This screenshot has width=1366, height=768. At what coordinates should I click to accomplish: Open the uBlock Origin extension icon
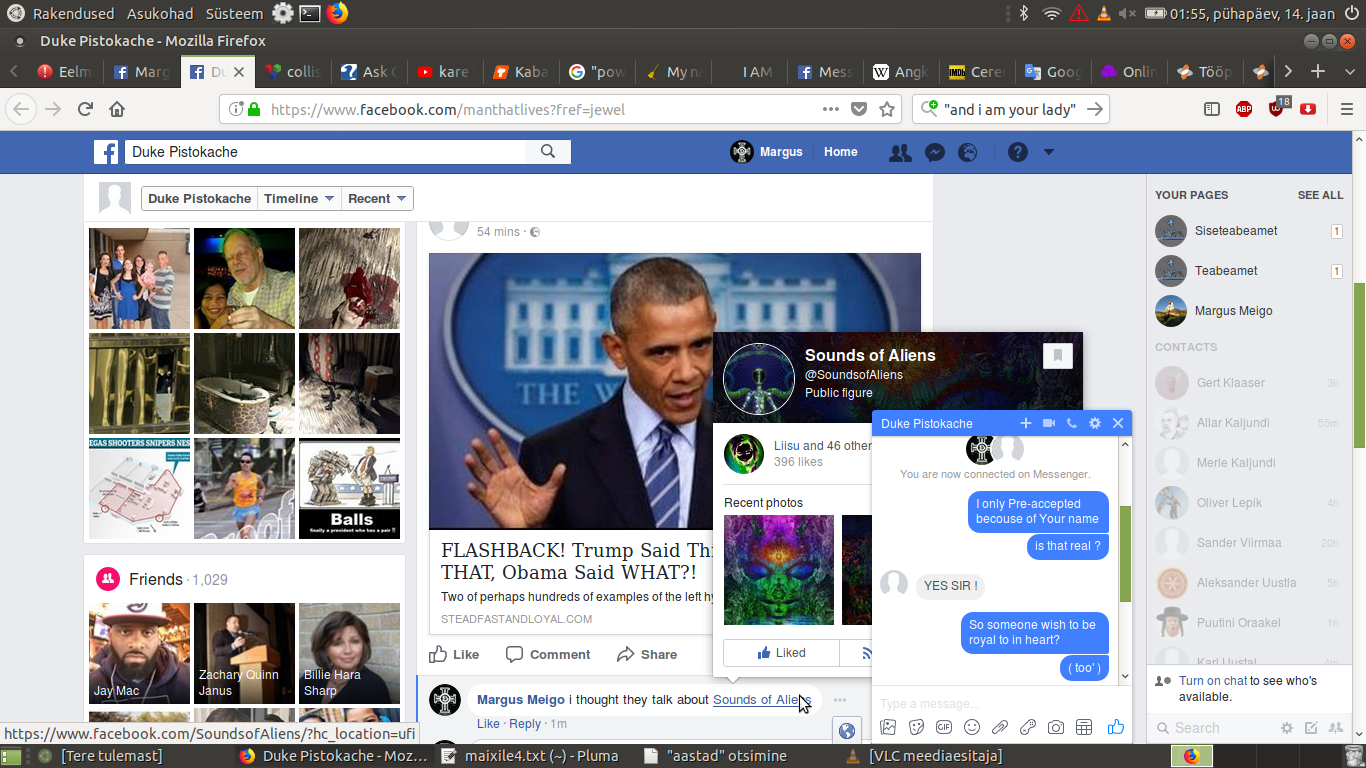(x=1277, y=107)
